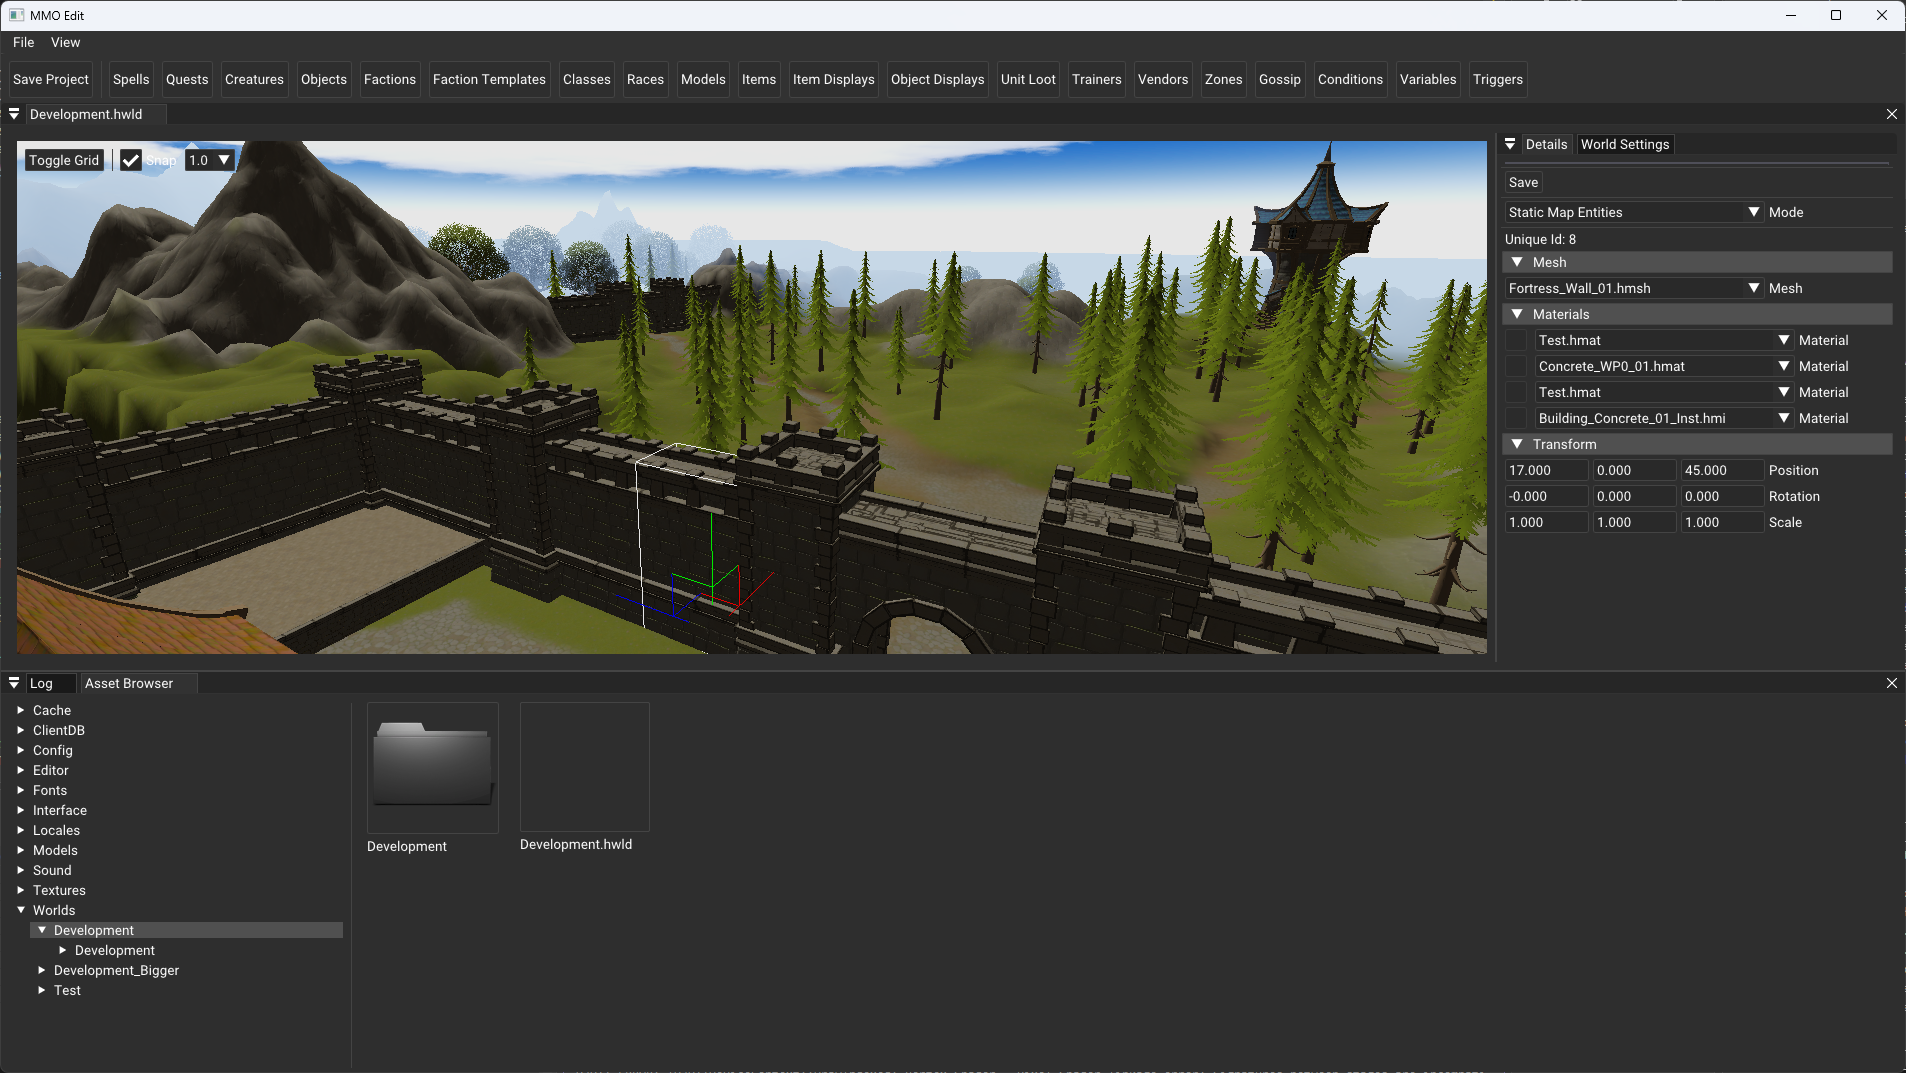Expand the Models folder in tree
This screenshot has height=1073, width=1906.
pyautogui.click(x=20, y=850)
